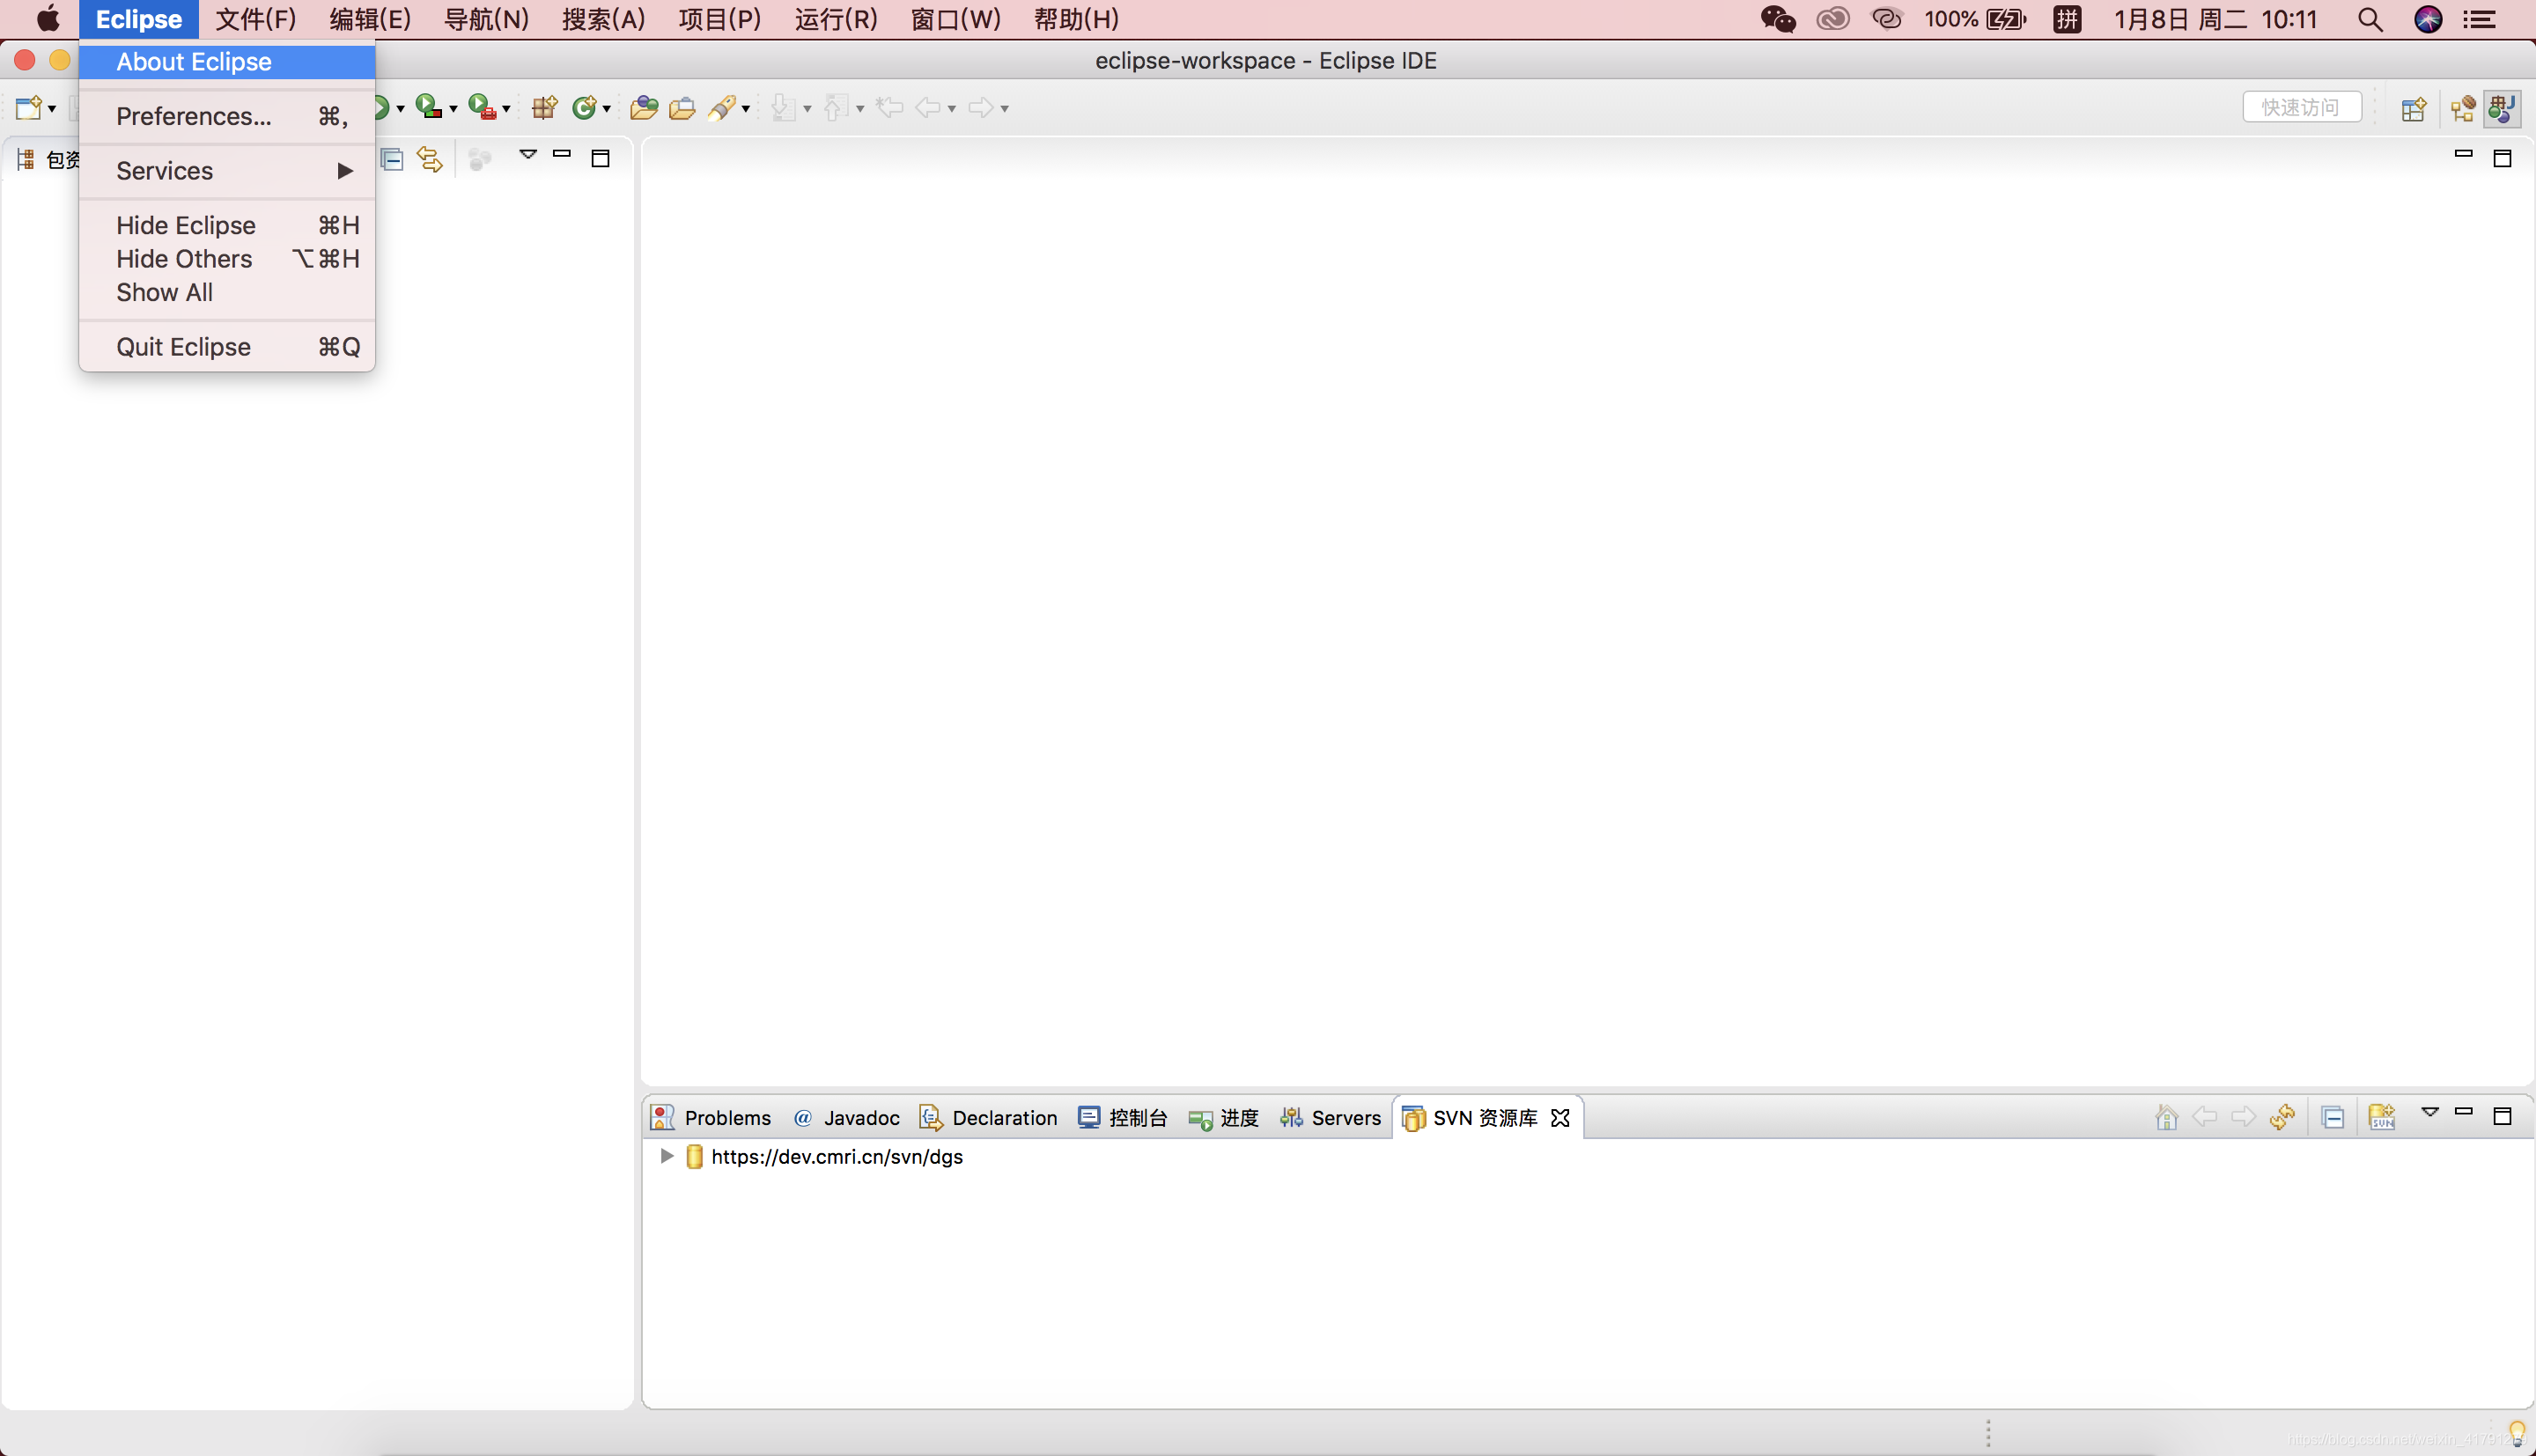This screenshot has width=2536, height=1456.
Task: Click the Run External Tools icon
Action: pos(482,107)
